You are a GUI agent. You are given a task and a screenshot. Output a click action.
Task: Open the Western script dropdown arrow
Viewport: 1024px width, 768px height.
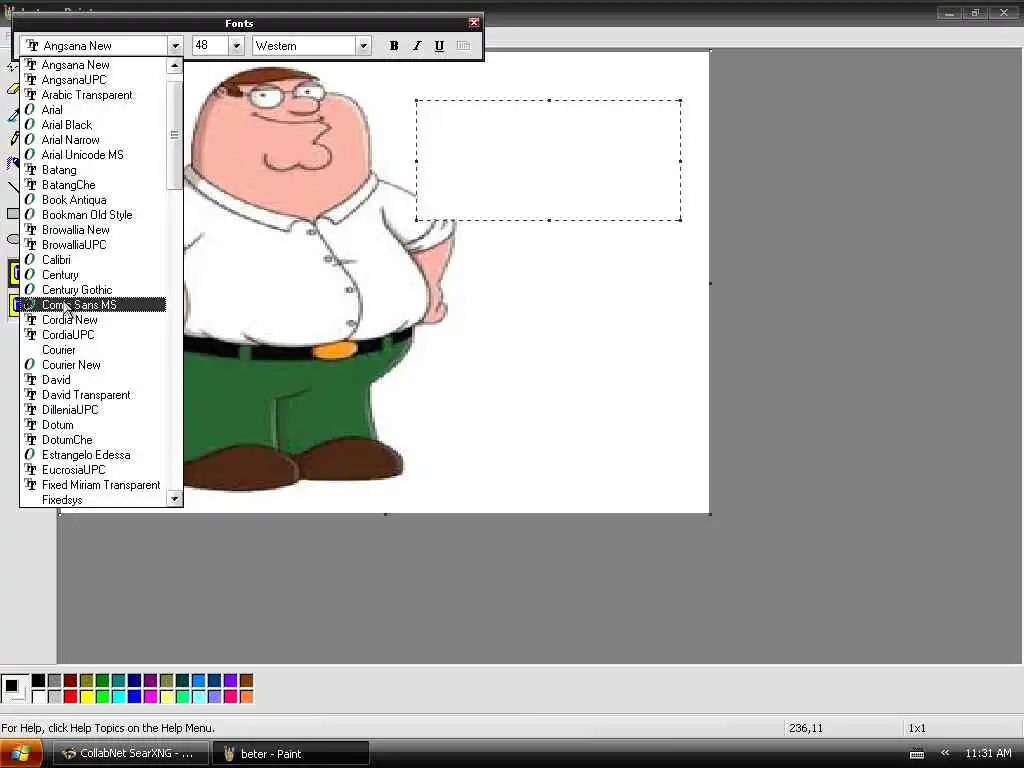click(364, 46)
